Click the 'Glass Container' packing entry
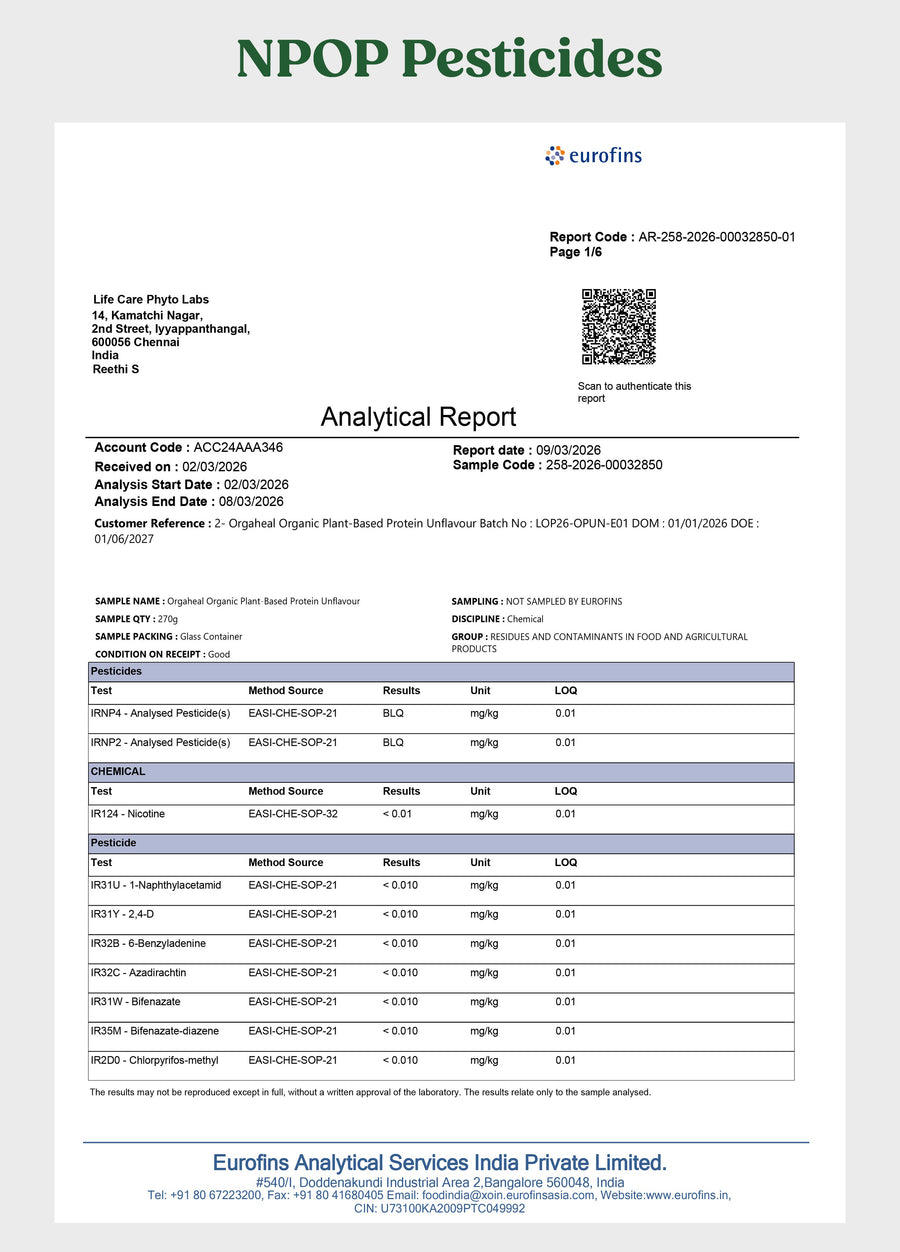The width and height of the screenshot is (900, 1252). [x=211, y=636]
